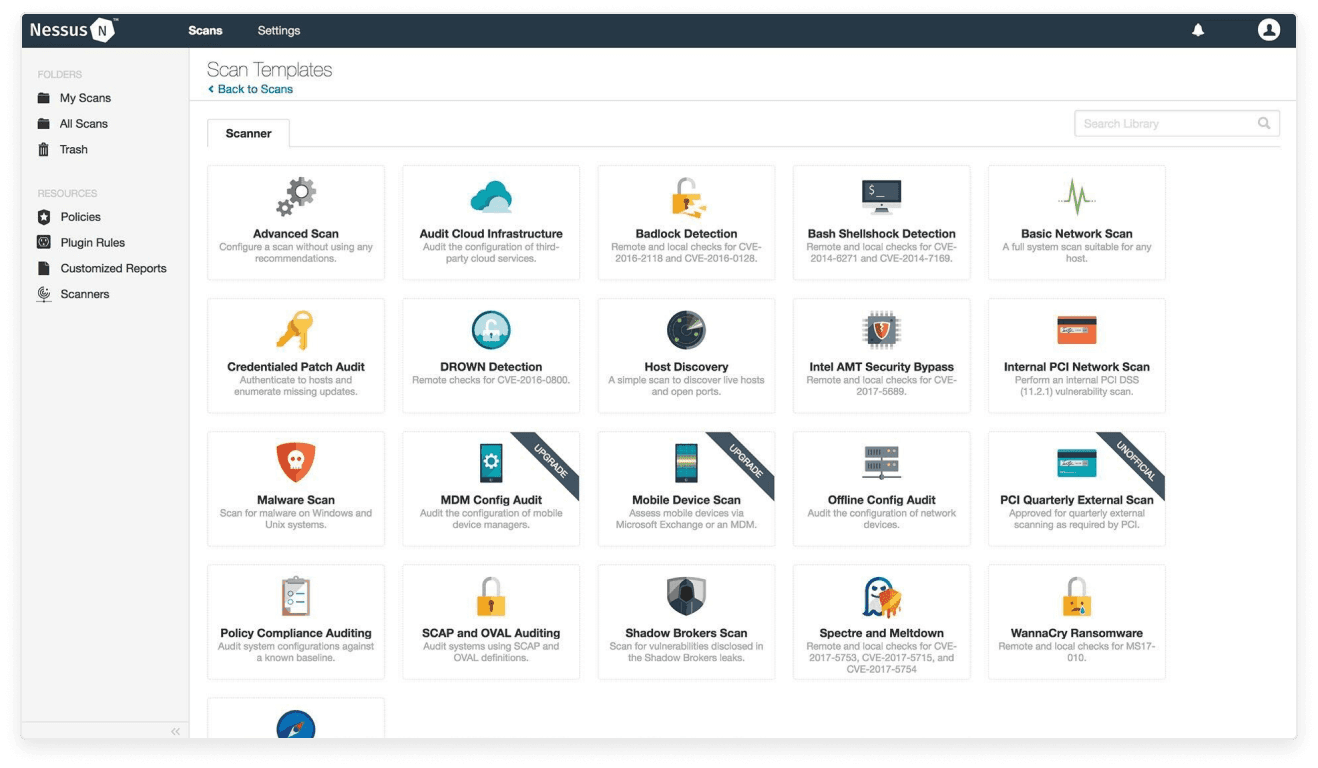1318x768 pixels.
Task: Open the WannaCry Ransomware crying lock icon
Action: click(x=1076, y=597)
